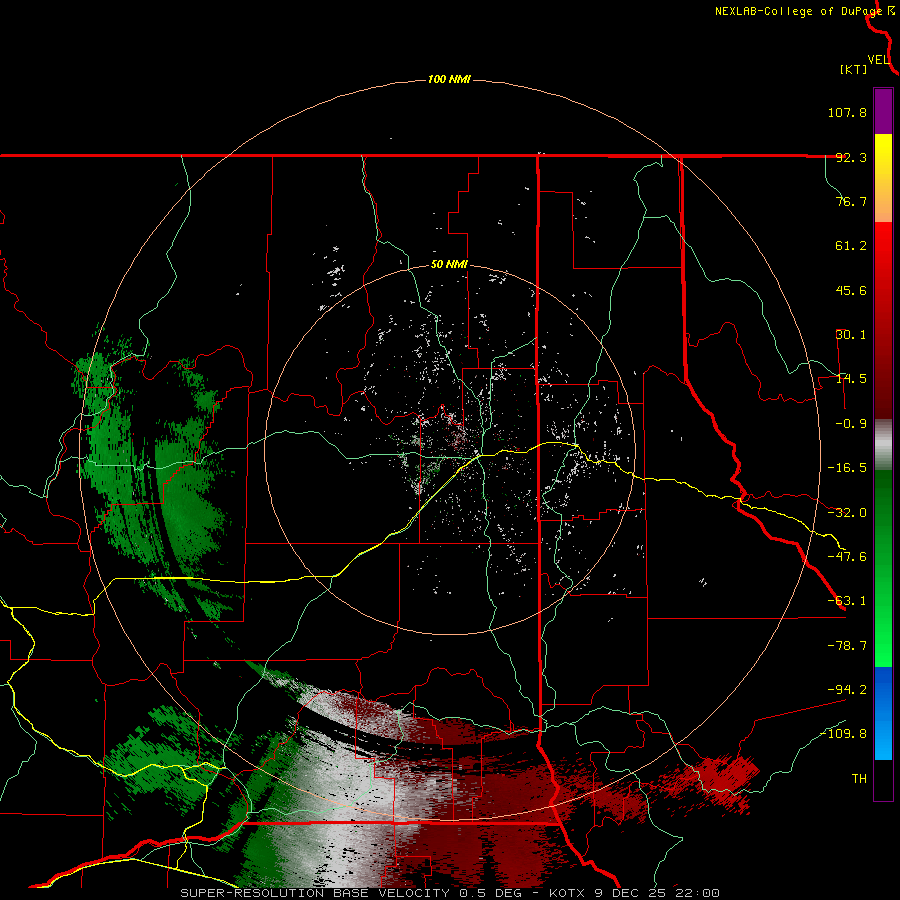
Task: Click the 100 NMI range ring label
Action: click(449, 79)
